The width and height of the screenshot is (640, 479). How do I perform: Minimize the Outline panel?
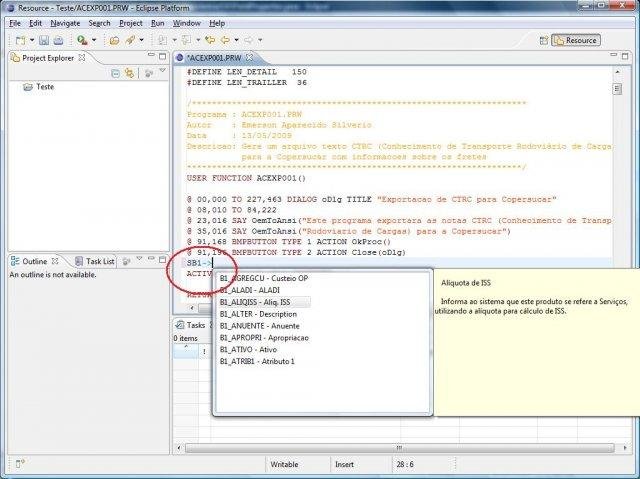151,258
